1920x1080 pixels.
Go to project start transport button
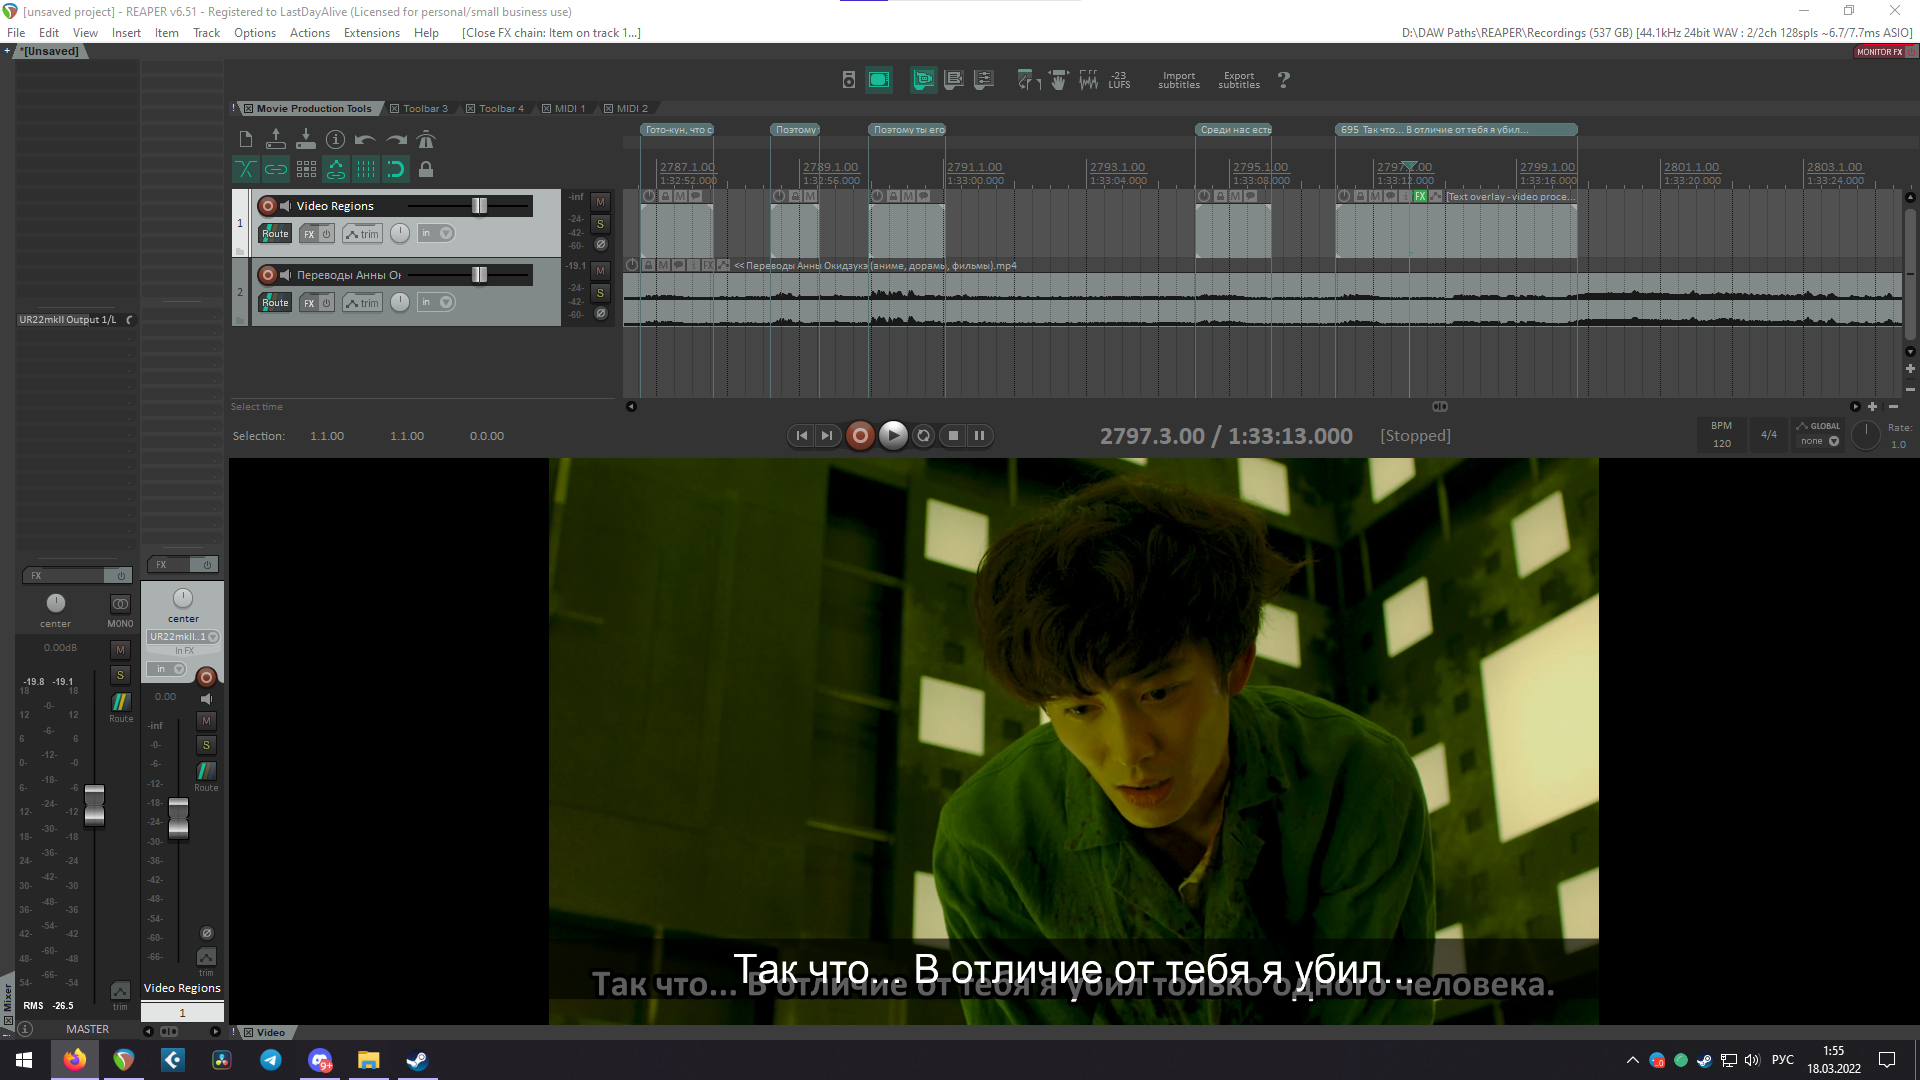tap(801, 436)
